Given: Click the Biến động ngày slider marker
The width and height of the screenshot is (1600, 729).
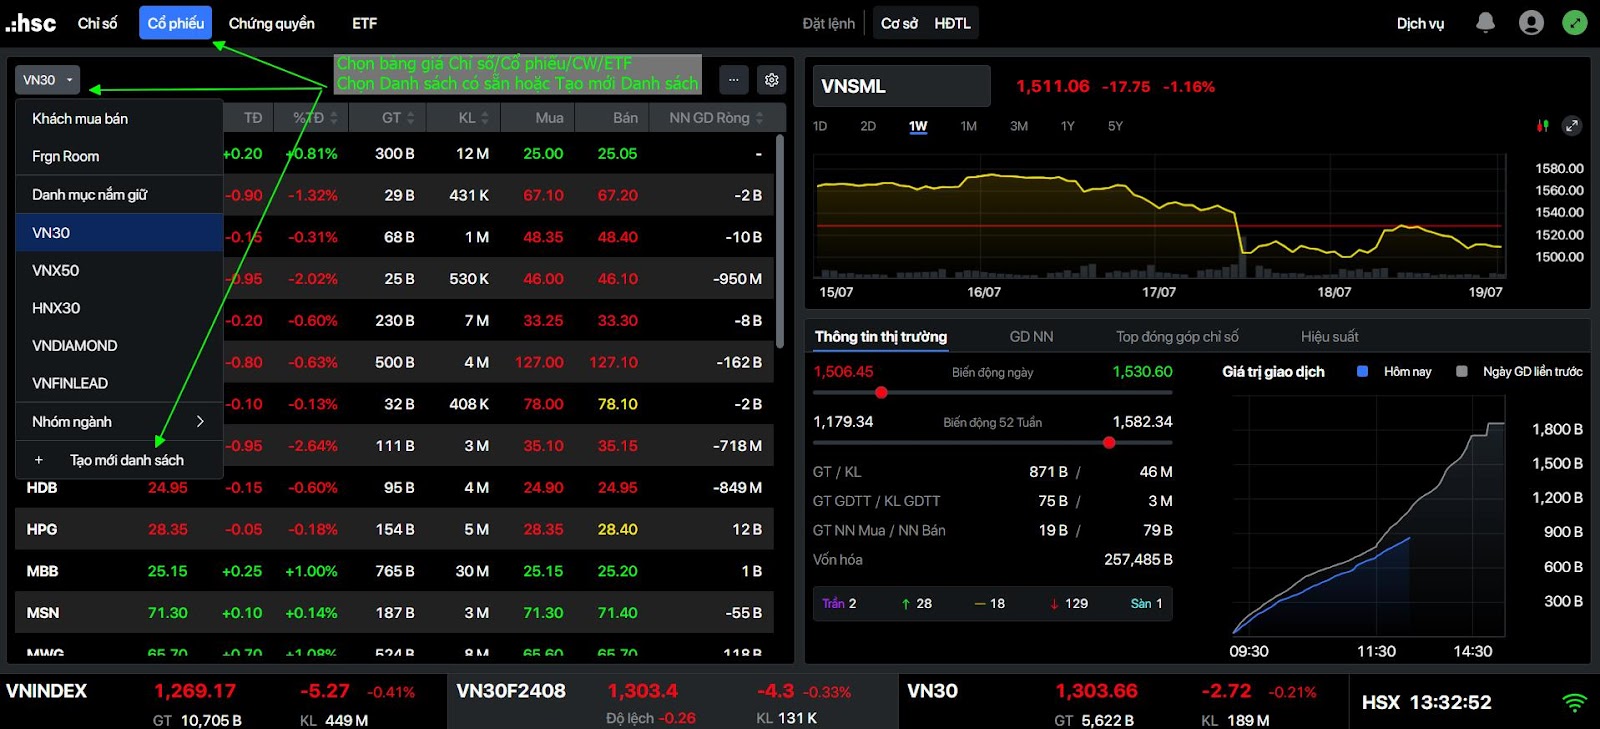Looking at the screenshot, I should click(881, 392).
